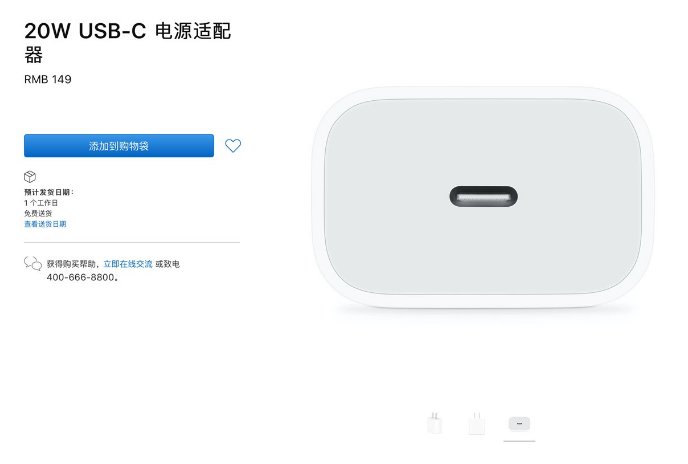Click the 预计发货日期 label
This screenshot has height=464, width=688.
tap(49, 192)
